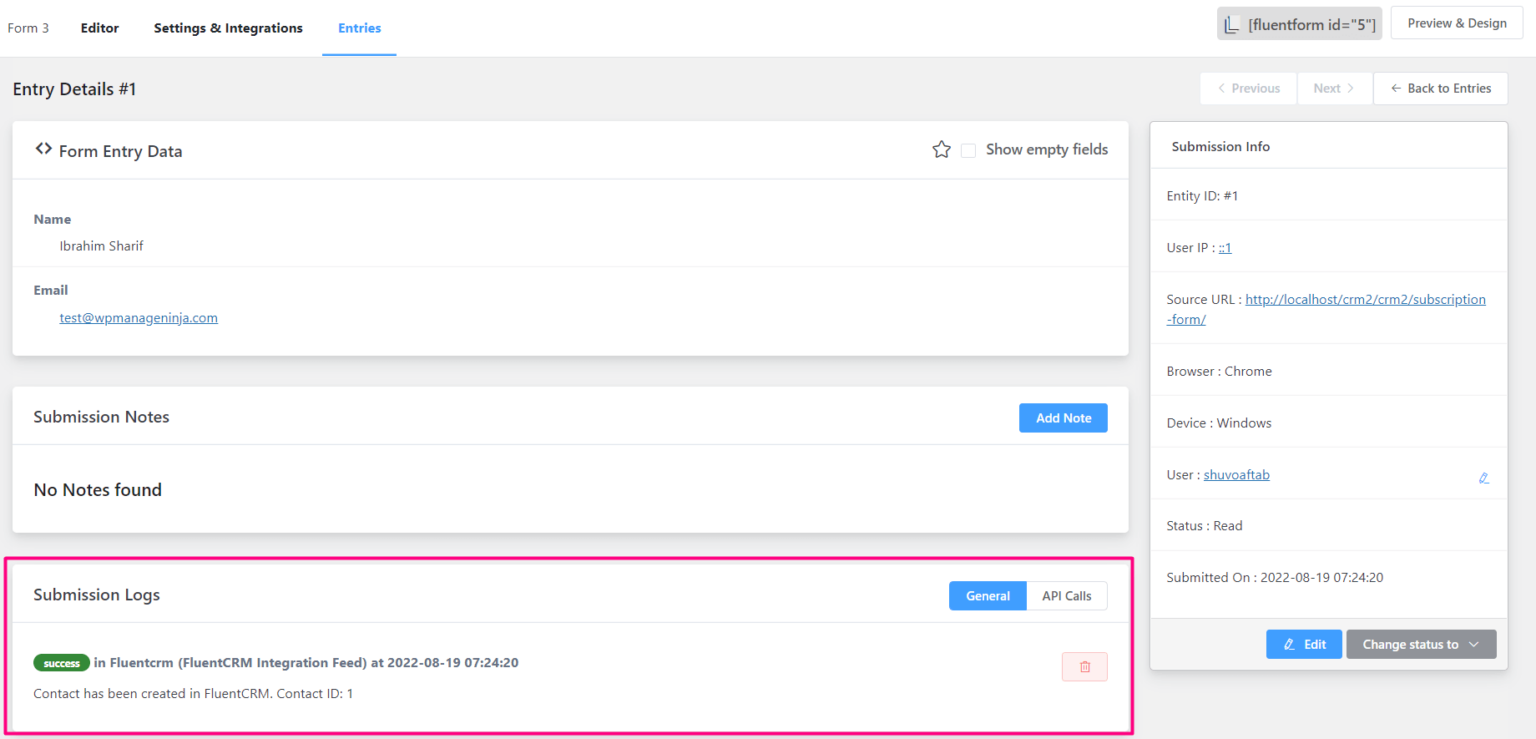Open the Preview & Design page
Viewport: 1536px width, 739px height.
coord(1456,22)
